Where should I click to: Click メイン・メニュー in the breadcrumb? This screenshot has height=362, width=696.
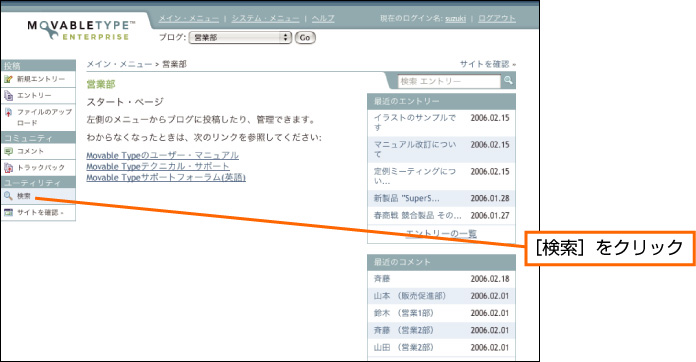[119, 64]
